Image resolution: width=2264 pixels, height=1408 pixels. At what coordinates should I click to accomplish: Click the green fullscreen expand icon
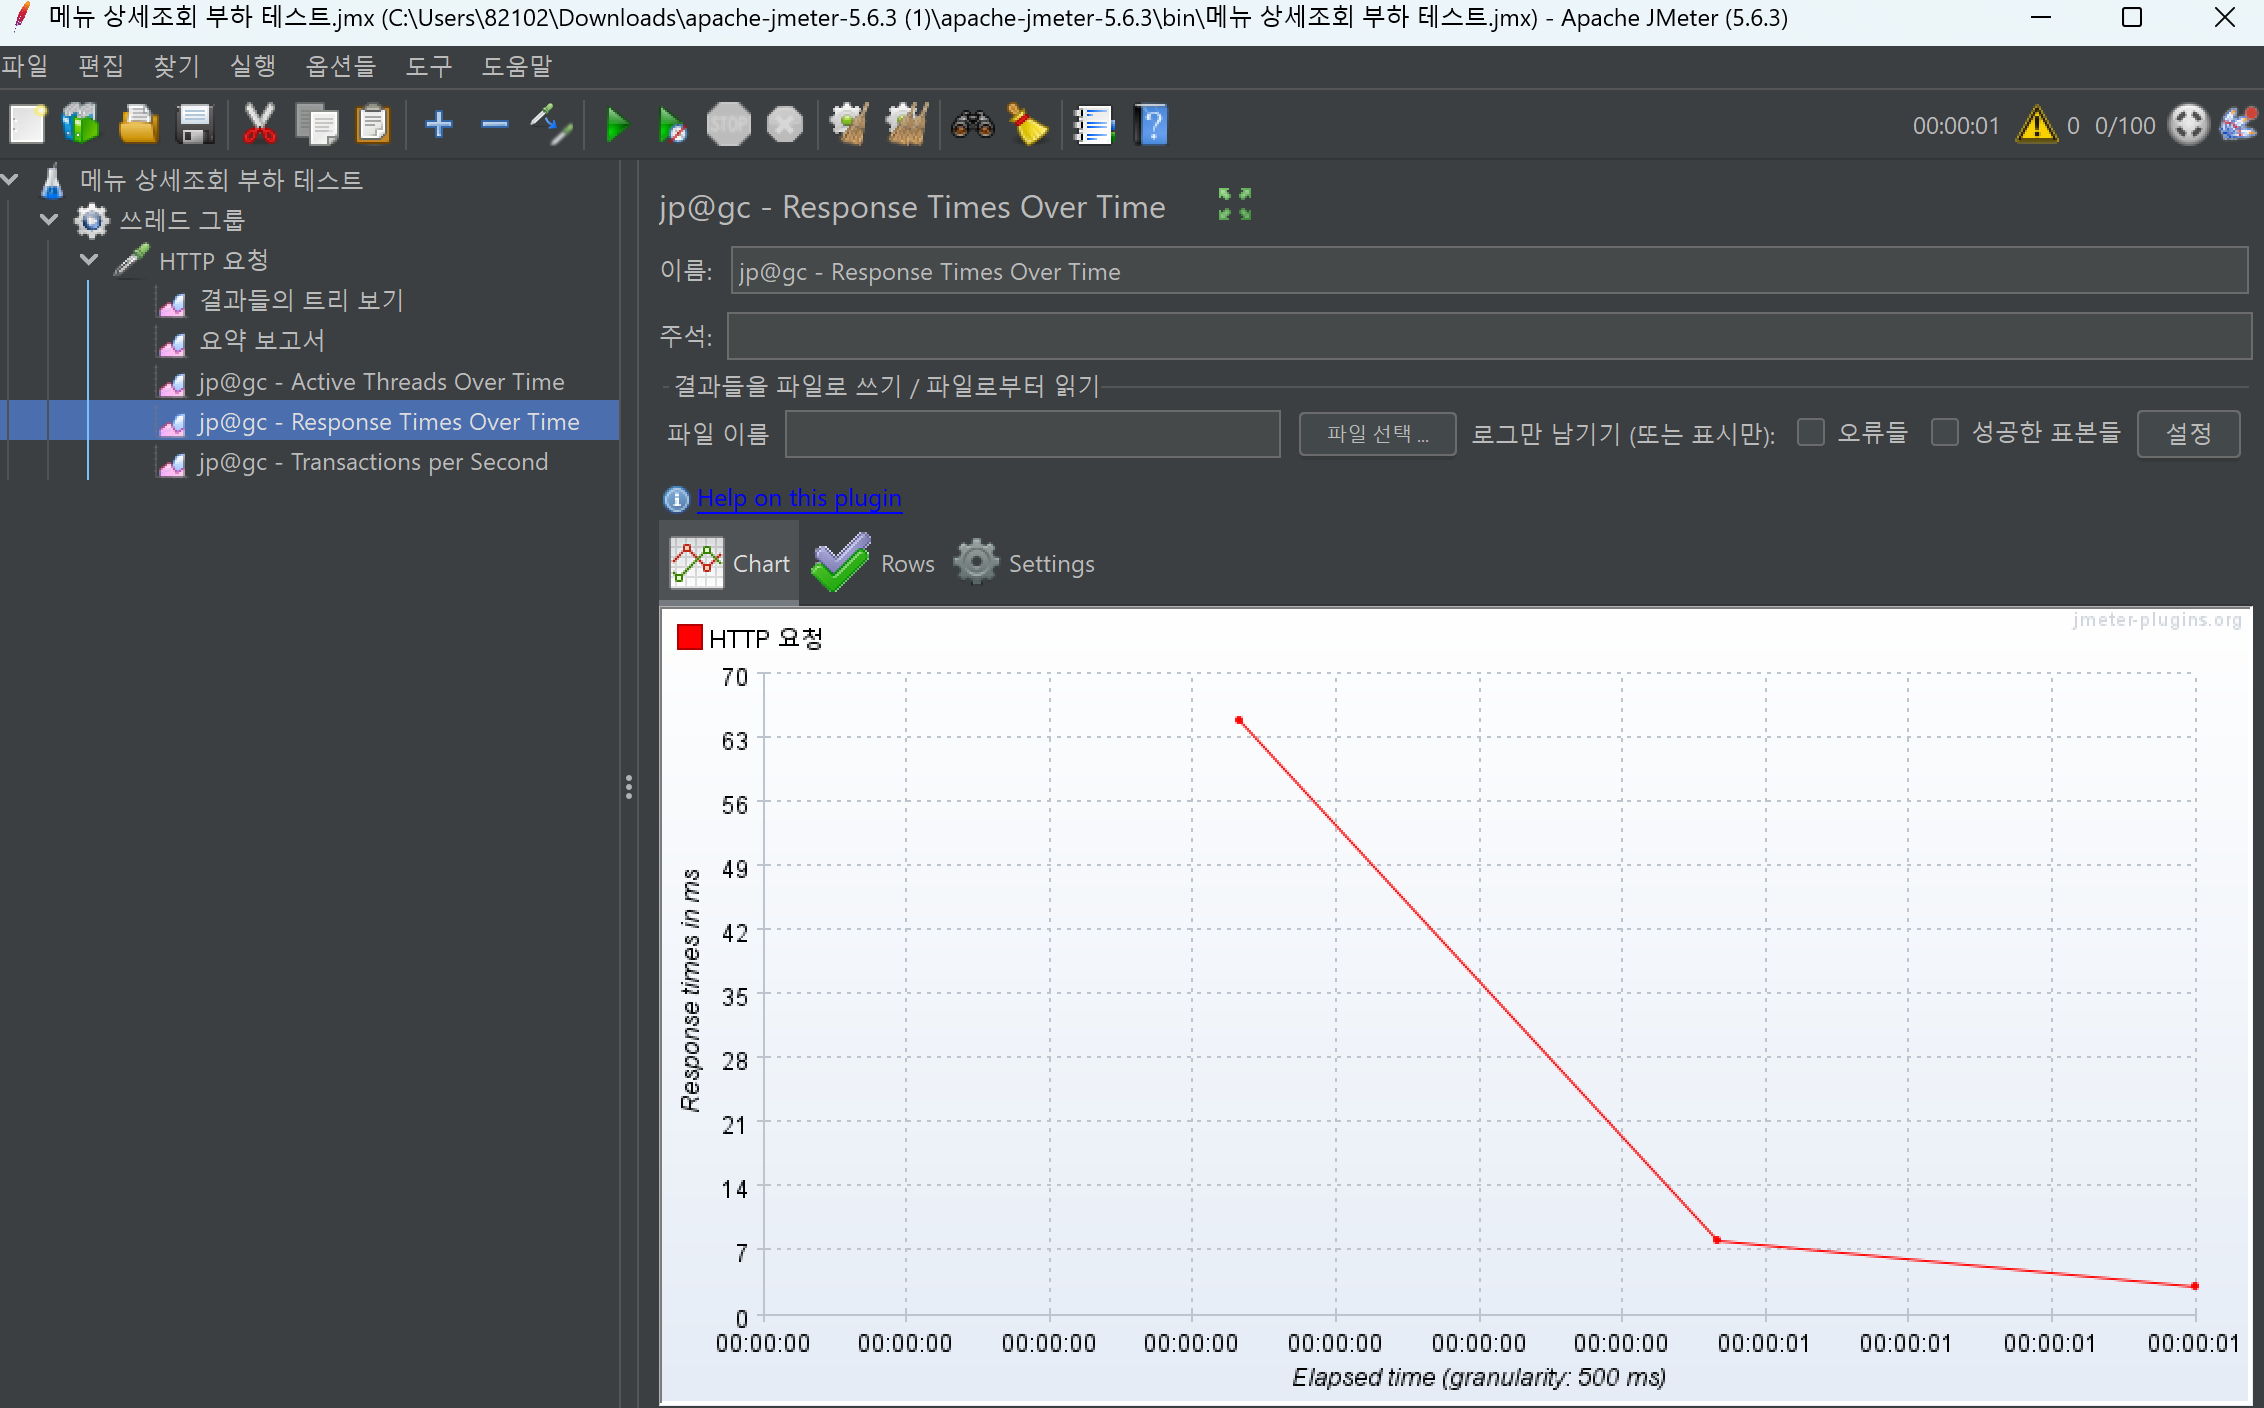click(1235, 204)
